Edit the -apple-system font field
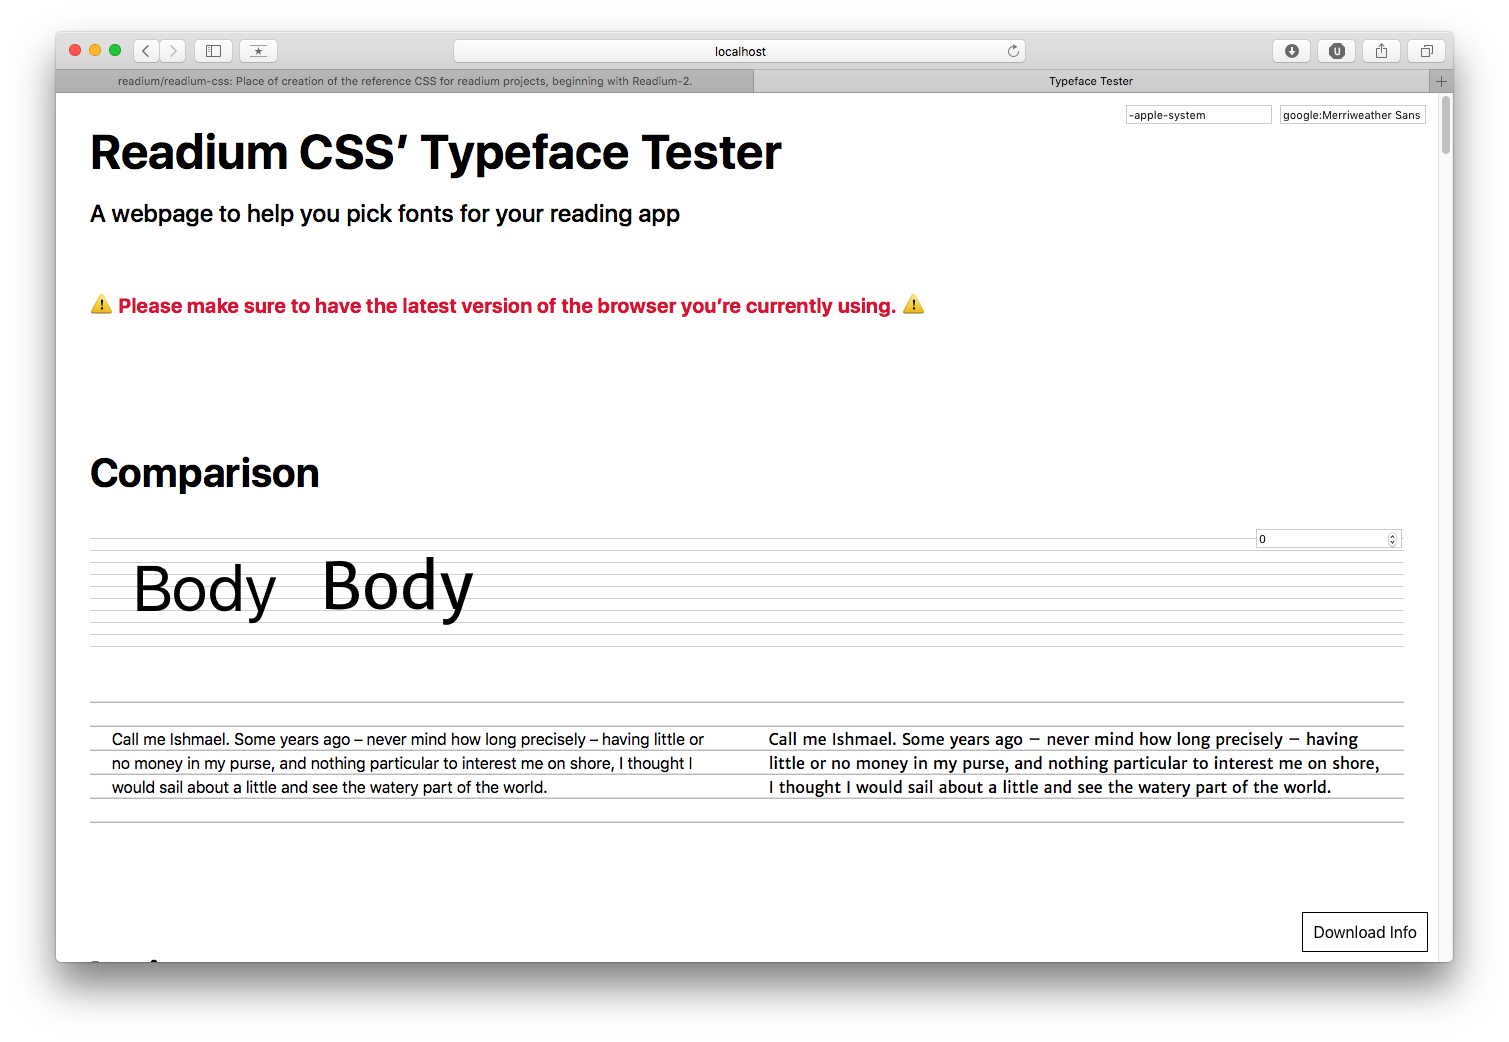 (1198, 115)
